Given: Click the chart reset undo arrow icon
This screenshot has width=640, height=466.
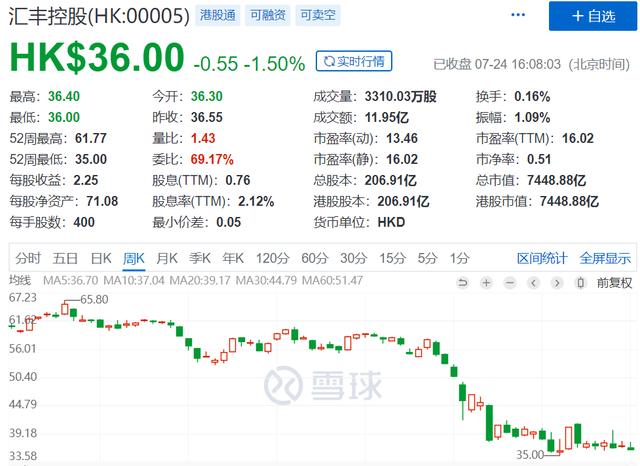Looking at the screenshot, I should (462, 282).
